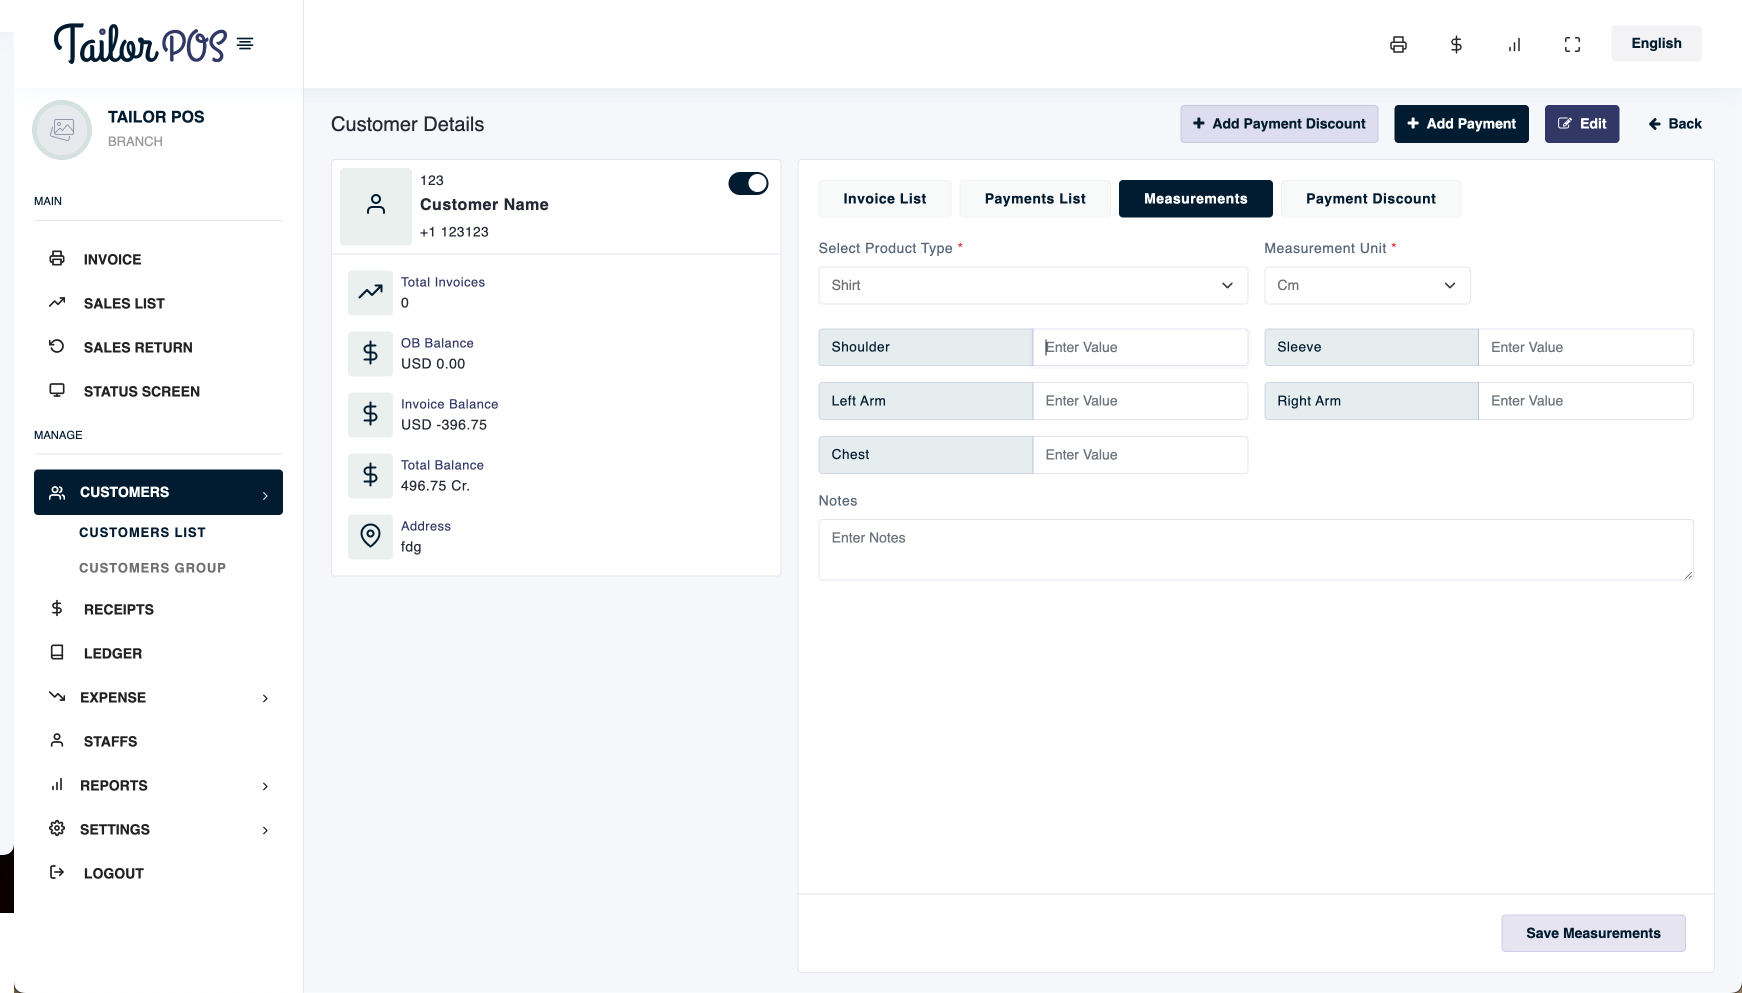This screenshot has width=1742, height=993.
Task: Click the customer avatar icon
Action: (x=376, y=206)
